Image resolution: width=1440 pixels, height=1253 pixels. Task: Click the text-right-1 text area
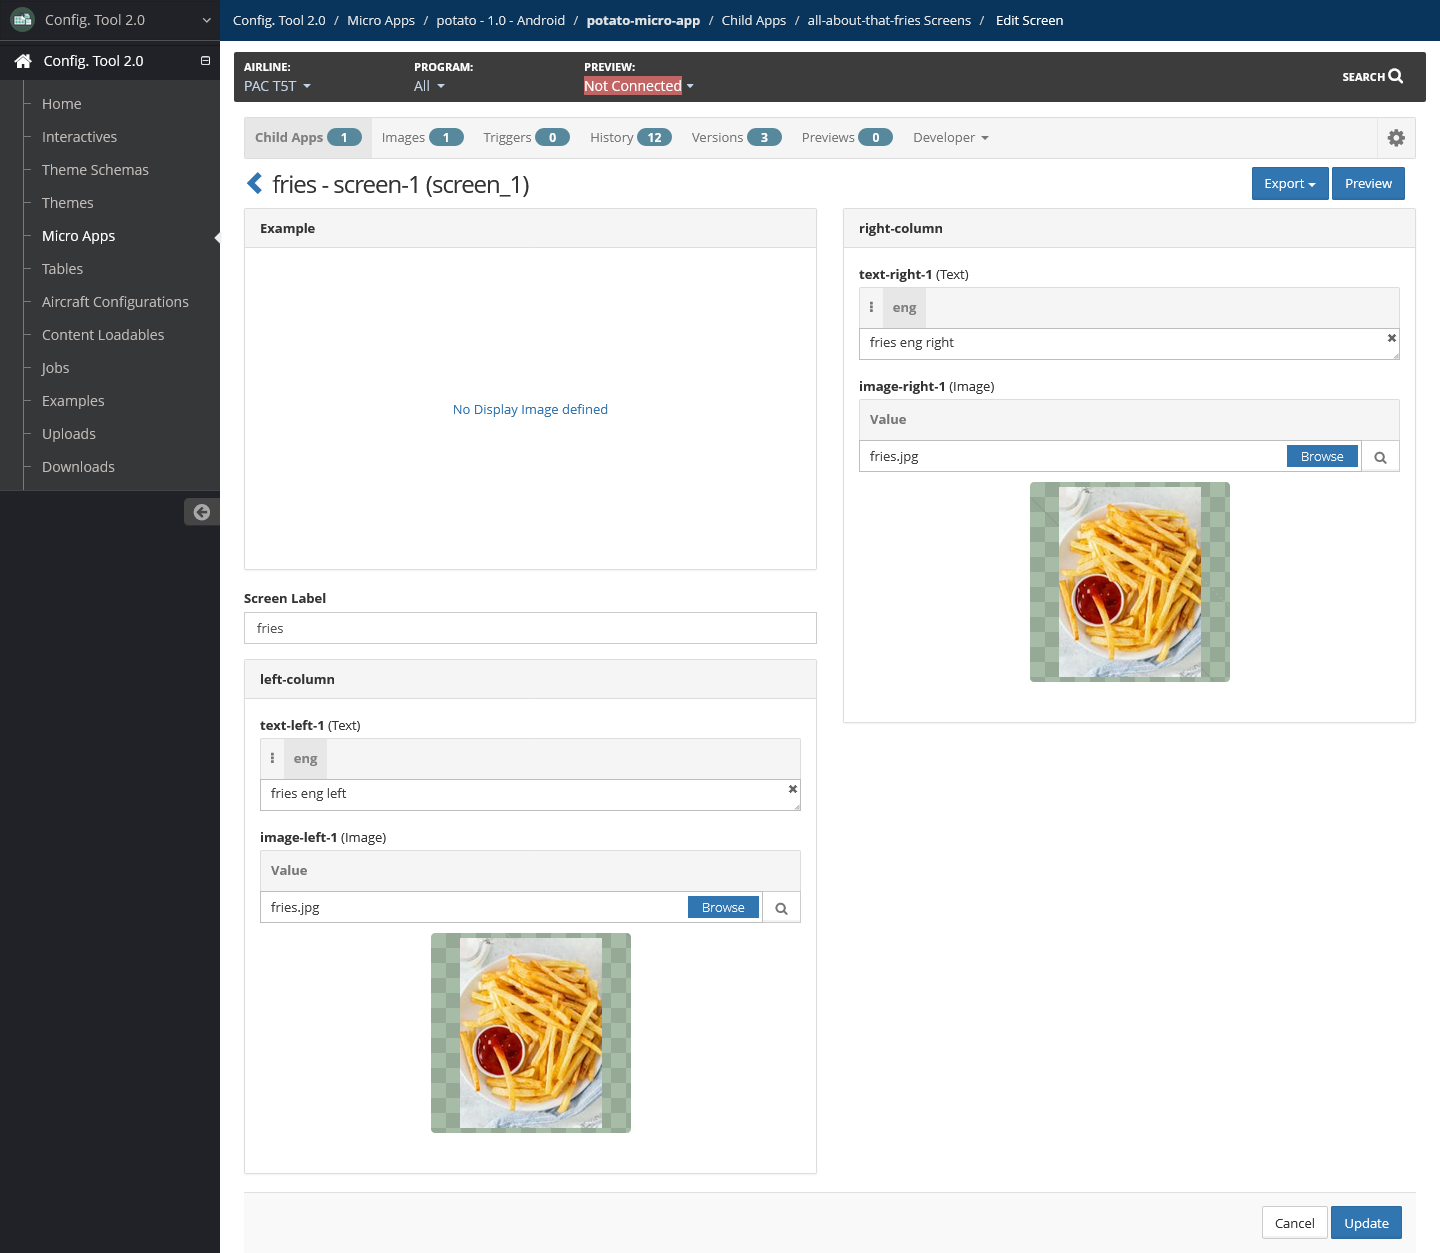(x=1129, y=344)
